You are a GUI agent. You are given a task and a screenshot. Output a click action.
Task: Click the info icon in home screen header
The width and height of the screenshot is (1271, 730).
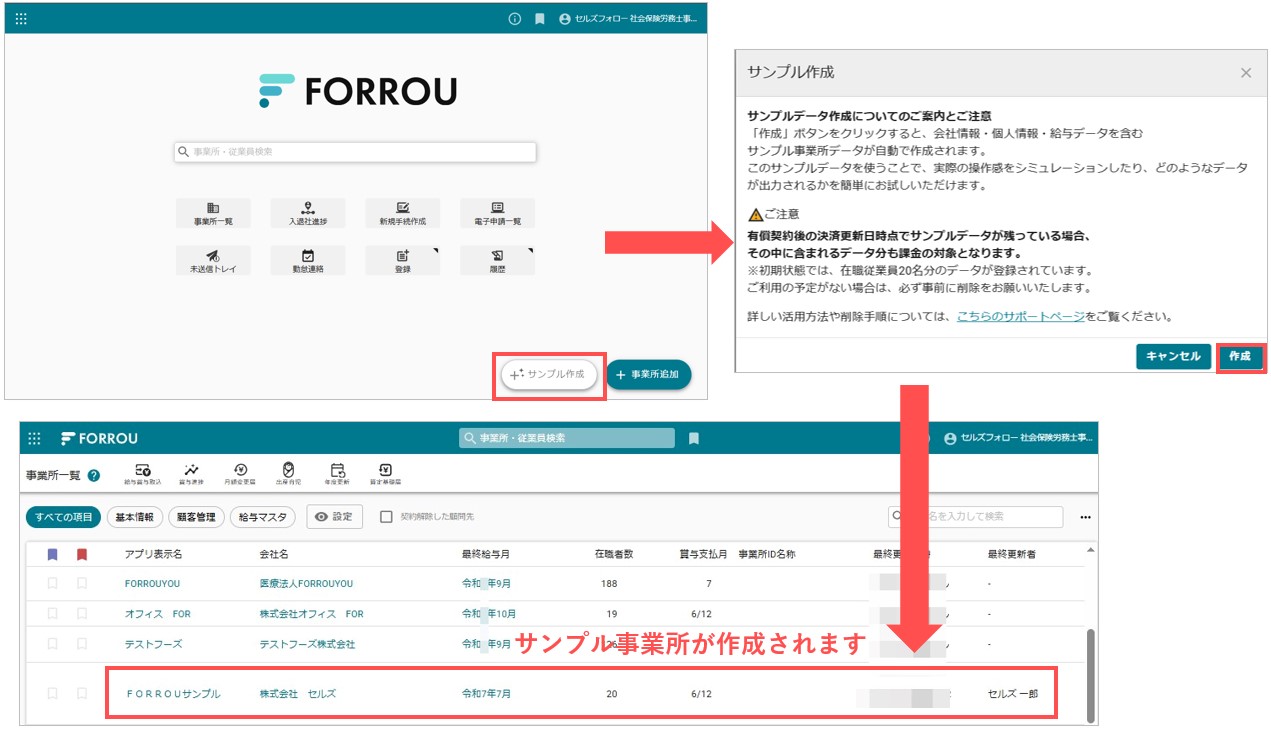[515, 19]
